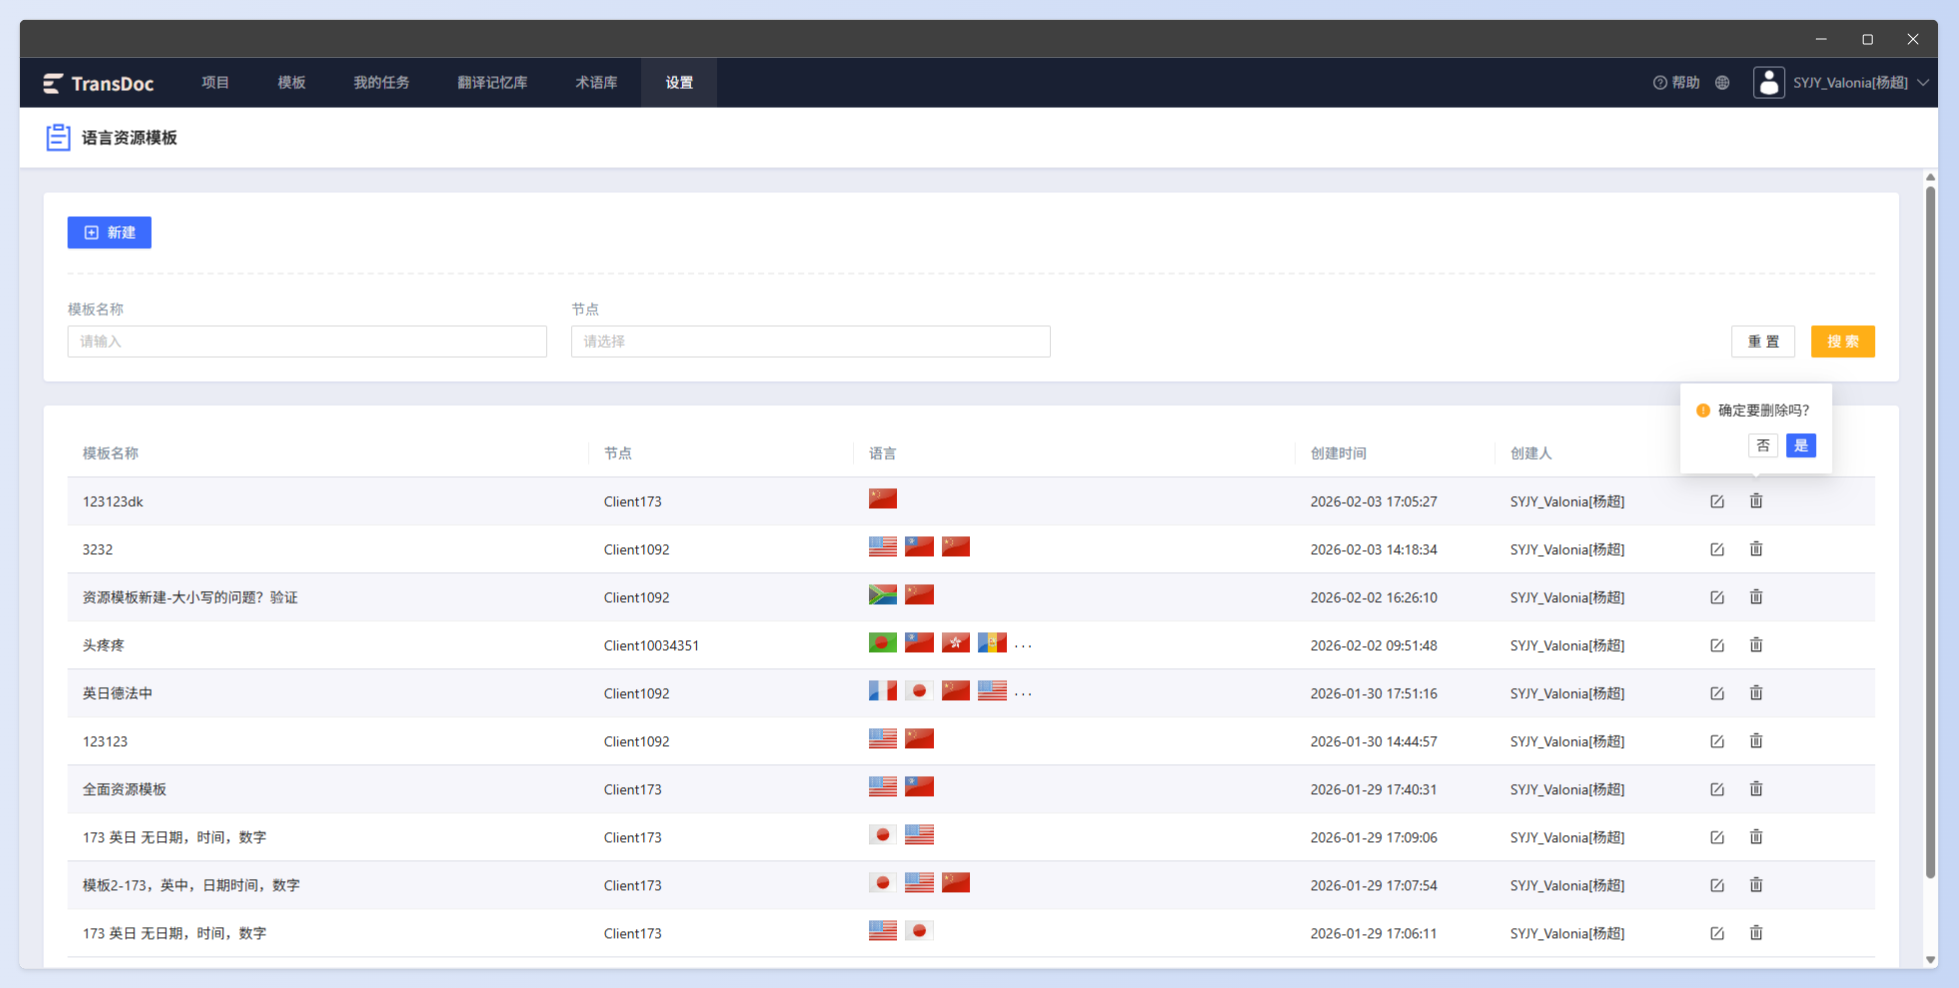Open the 节点 select dropdown

[811, 341]
